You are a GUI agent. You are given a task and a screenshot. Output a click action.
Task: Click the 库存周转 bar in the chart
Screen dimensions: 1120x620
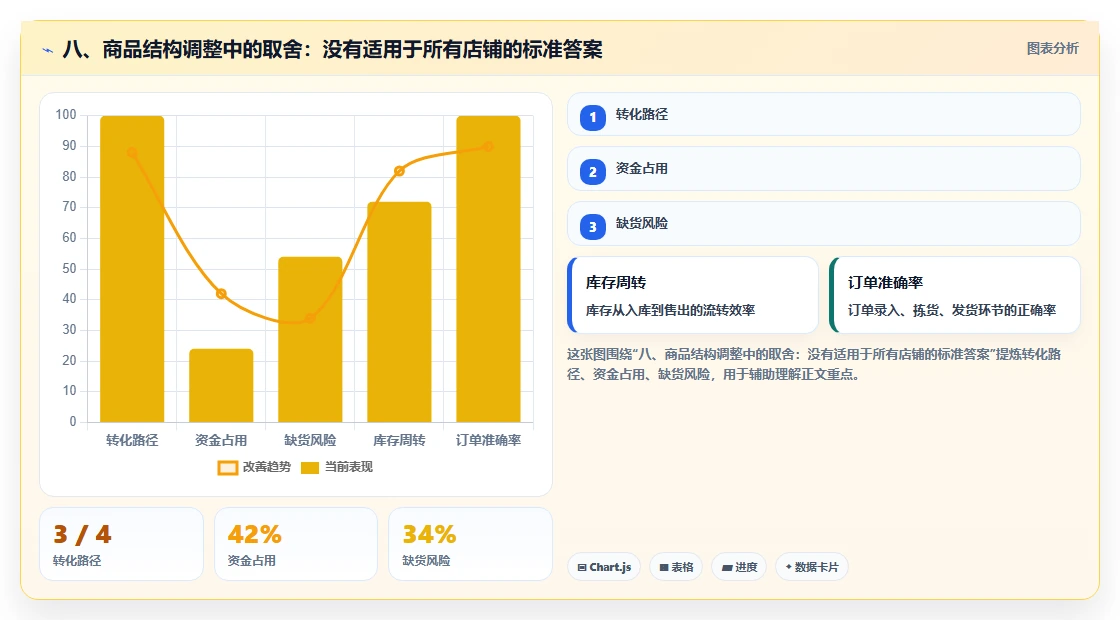pyautogui.click(x=399, y=312)
